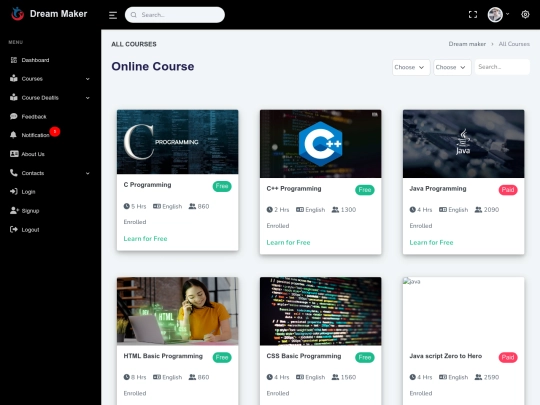Screen dimensions: 540x405
Task: Focus the course Search field beside filters
Action: 502,67
